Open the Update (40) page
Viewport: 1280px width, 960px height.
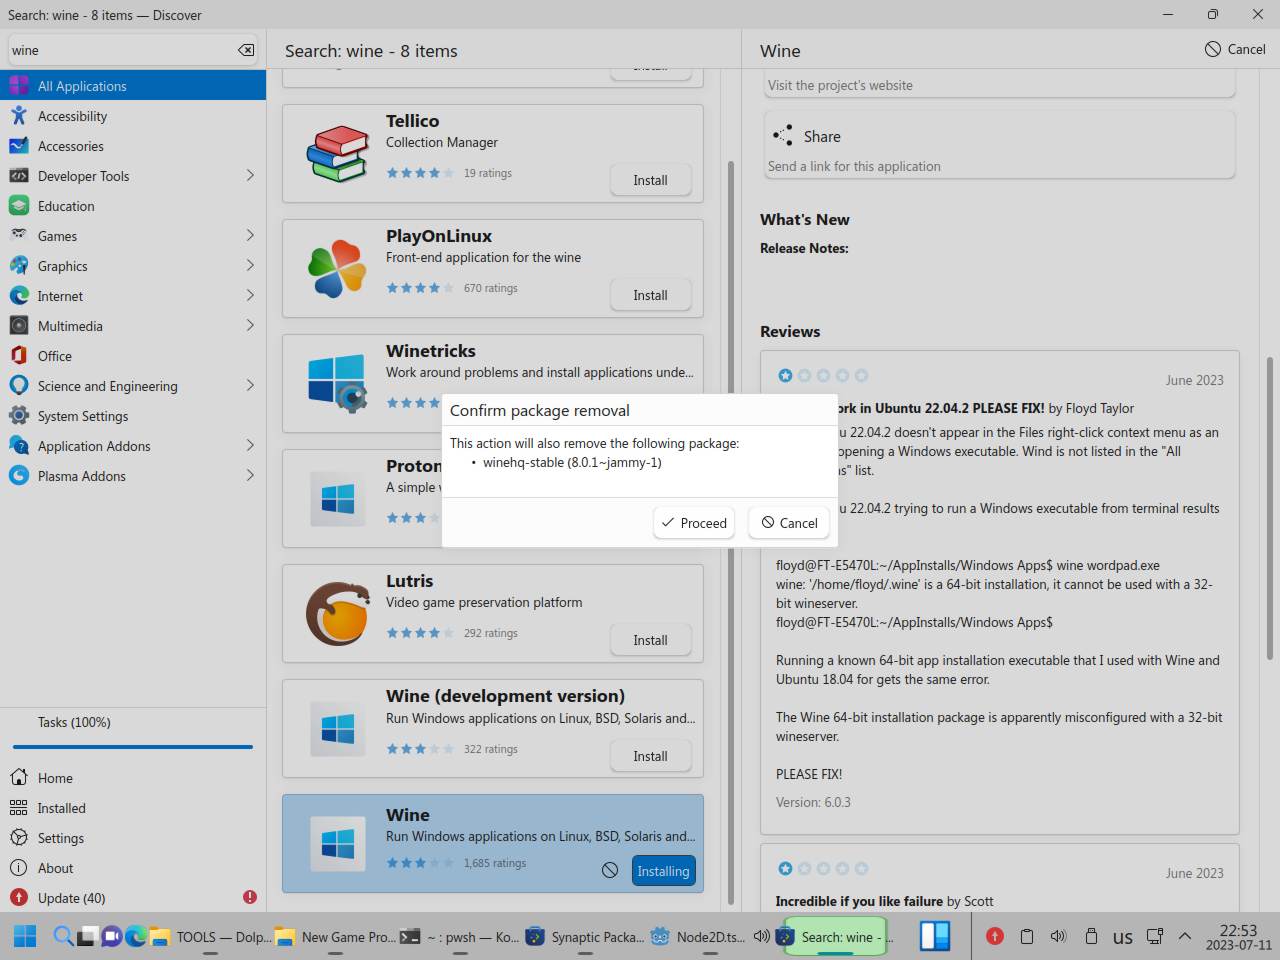point(133,898)
